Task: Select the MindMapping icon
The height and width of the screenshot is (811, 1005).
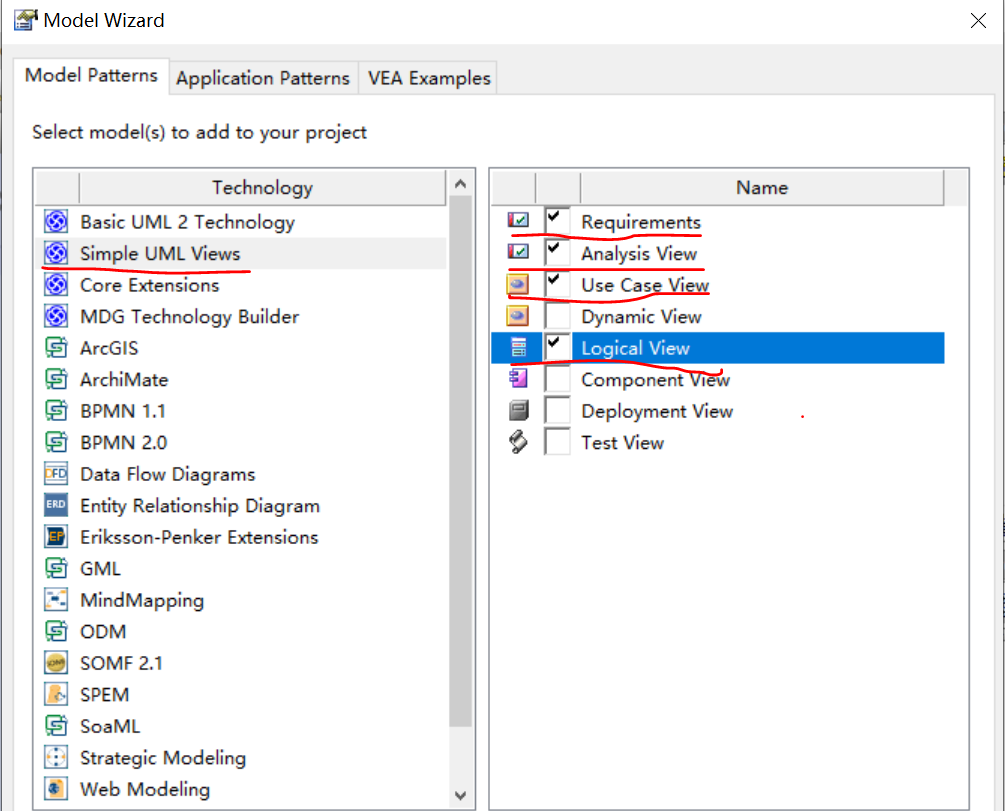Action: point(56,600)
